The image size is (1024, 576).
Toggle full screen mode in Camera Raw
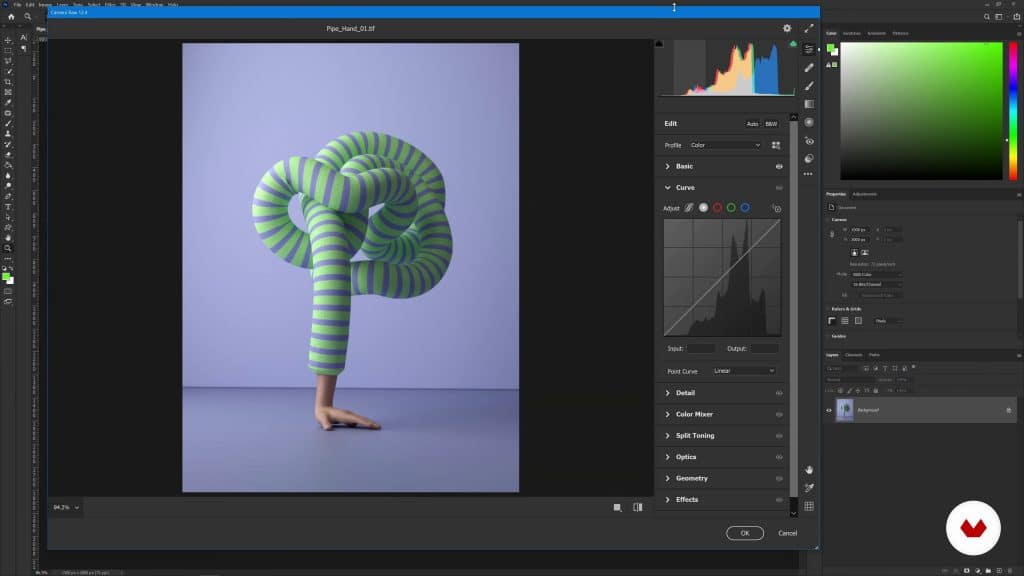(809, 29)
